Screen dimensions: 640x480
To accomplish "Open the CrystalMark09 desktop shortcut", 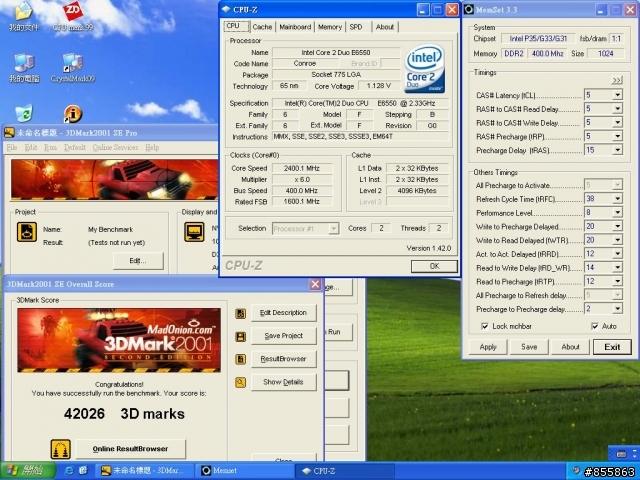I will pyautogui.click(x=72, y=63).
